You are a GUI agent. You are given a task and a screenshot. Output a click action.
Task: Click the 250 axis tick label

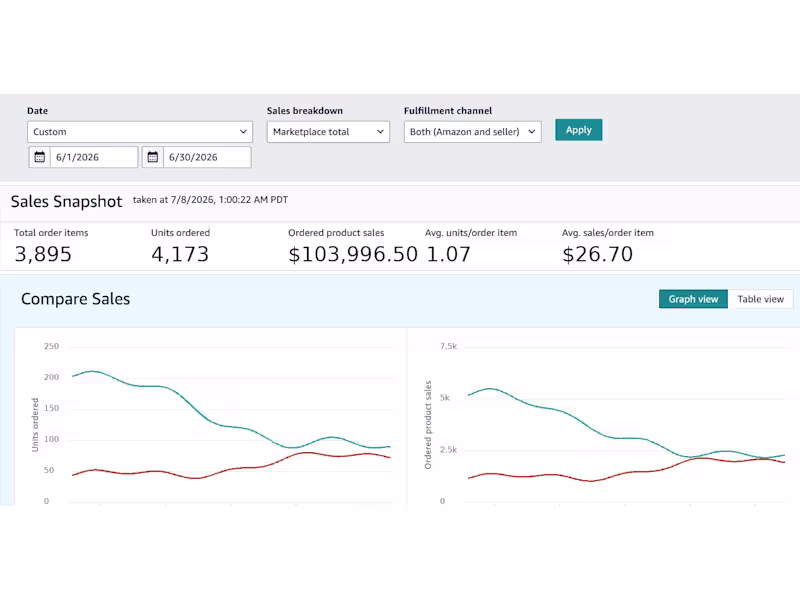[51, 346]
